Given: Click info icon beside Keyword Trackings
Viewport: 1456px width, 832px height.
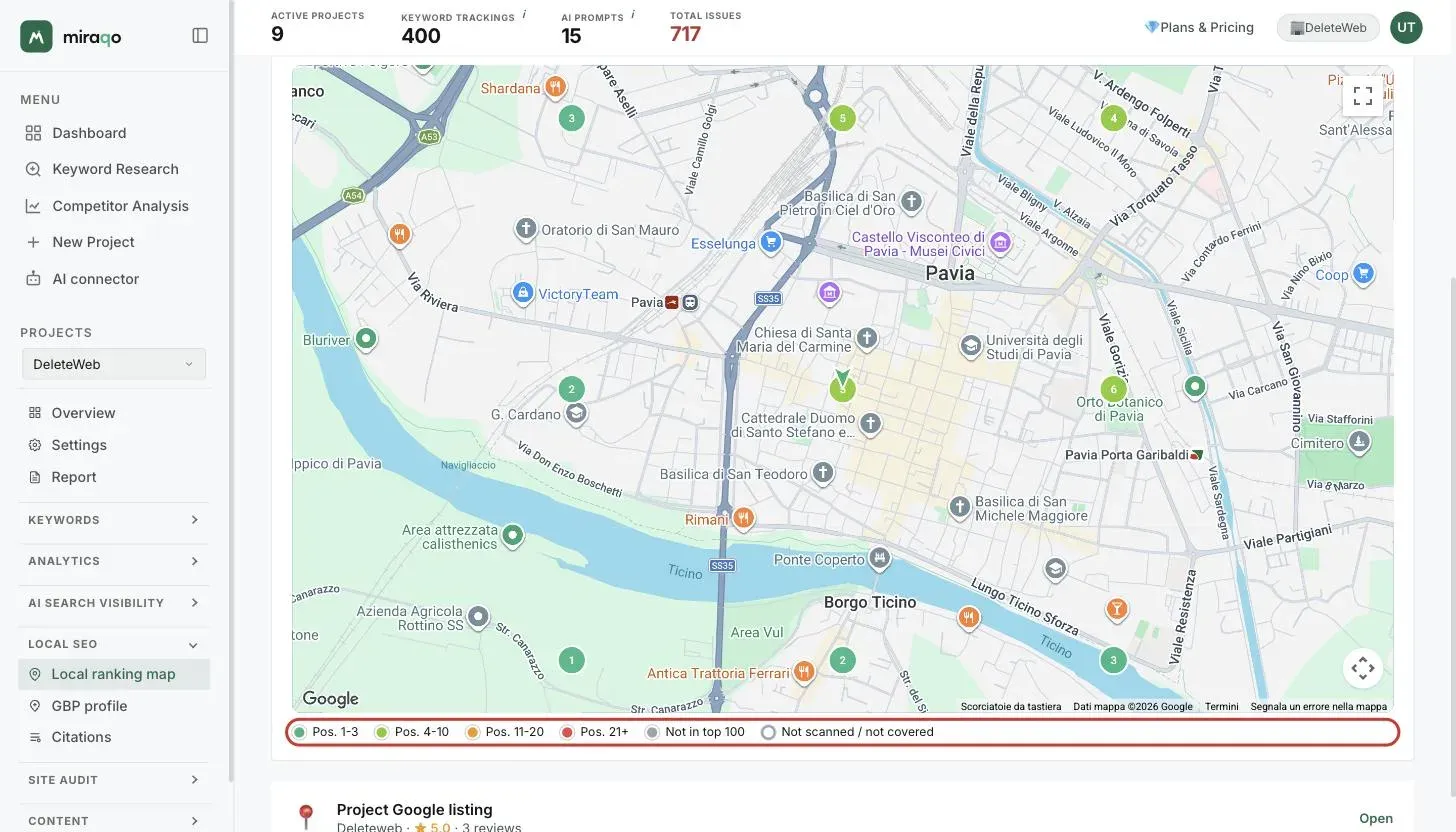Looking at the screenshot, I should (x=524, y=15).
